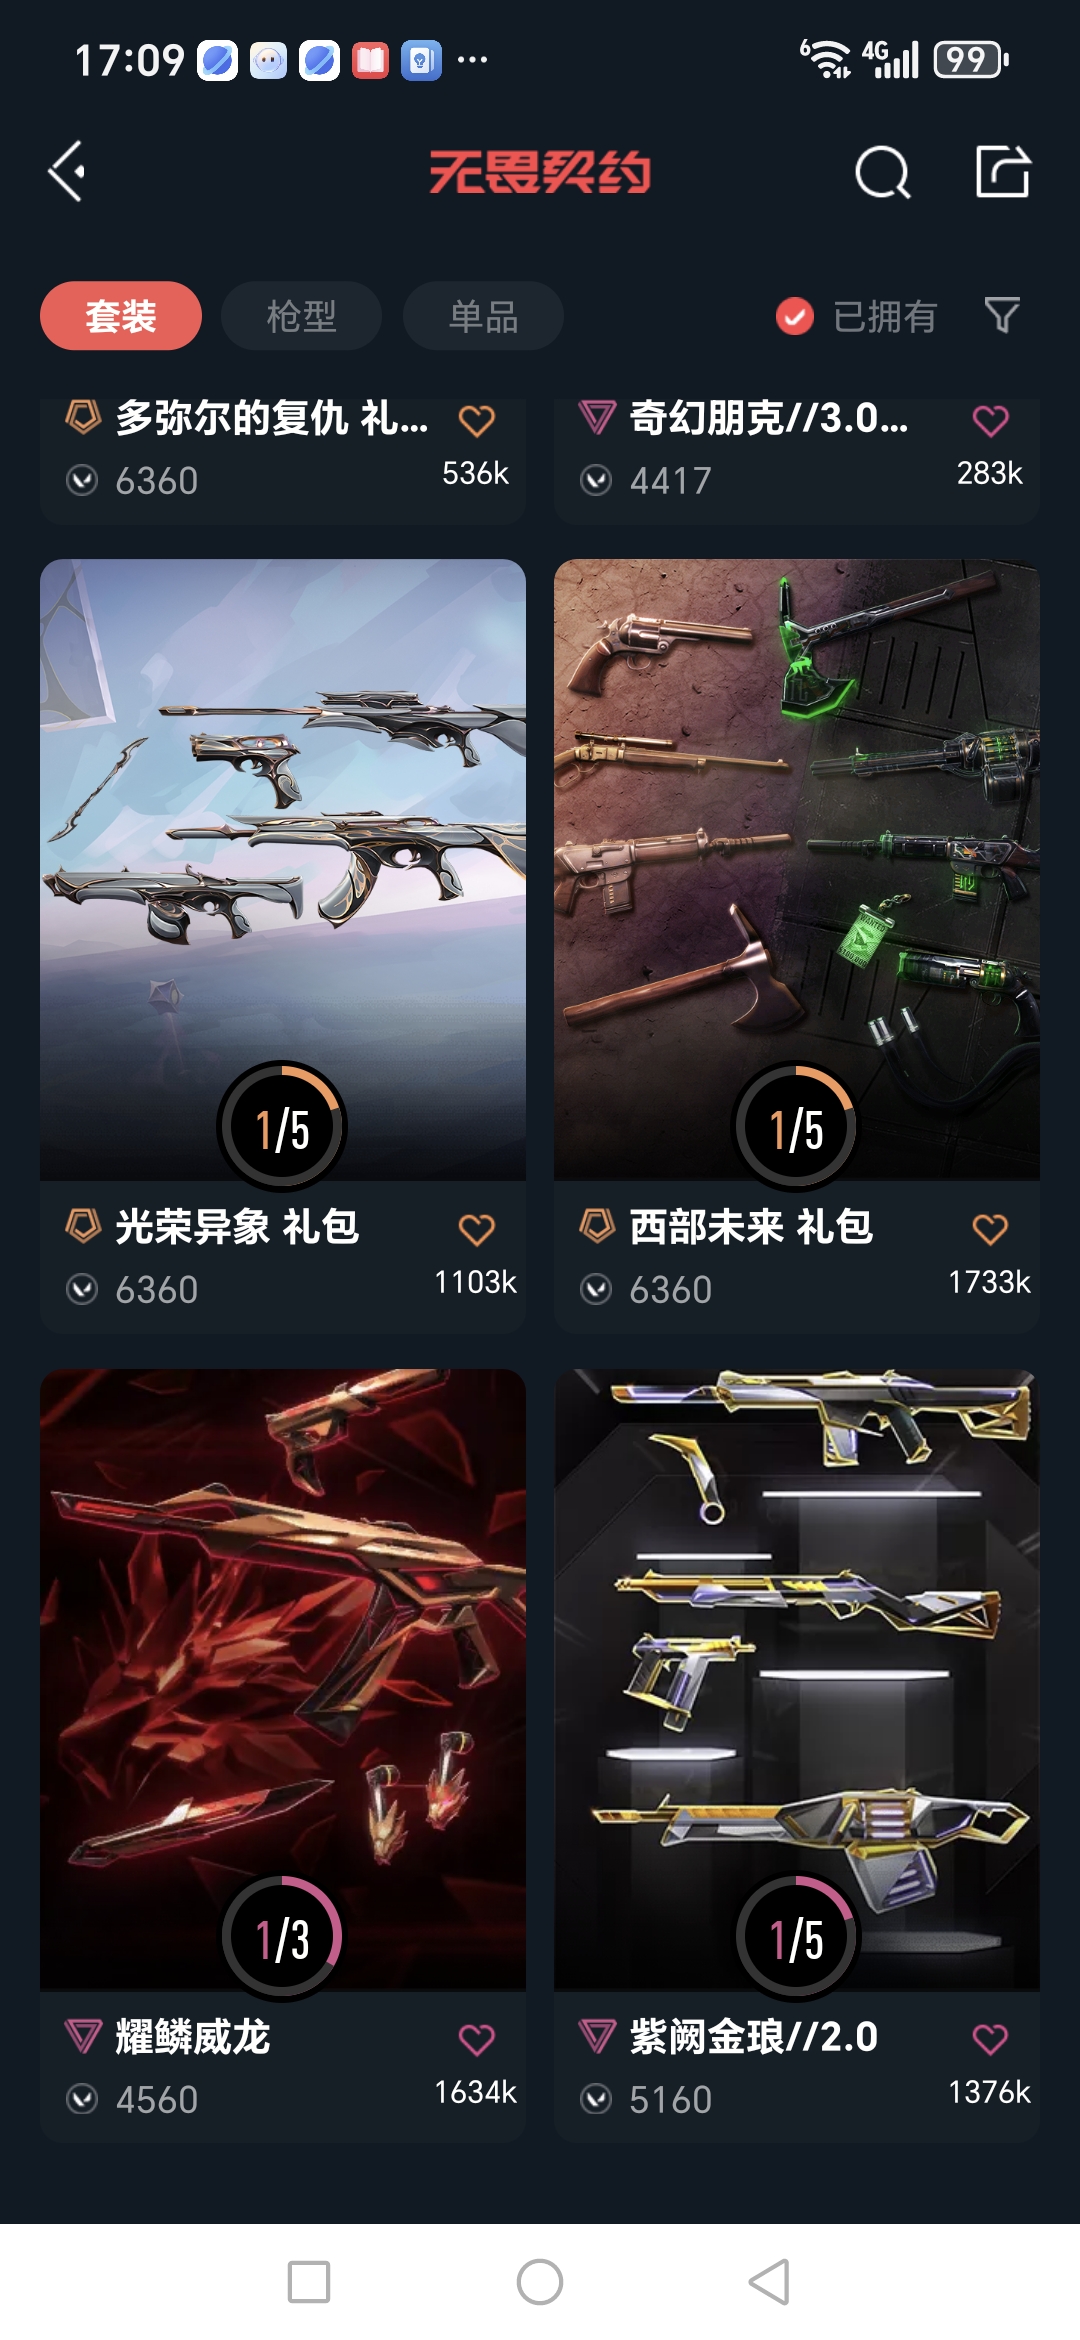This screenshot has width=1080, height=2340.
Task: Open the filter funnel icon
Action: pyautogui.click(x=1002, y=315)
